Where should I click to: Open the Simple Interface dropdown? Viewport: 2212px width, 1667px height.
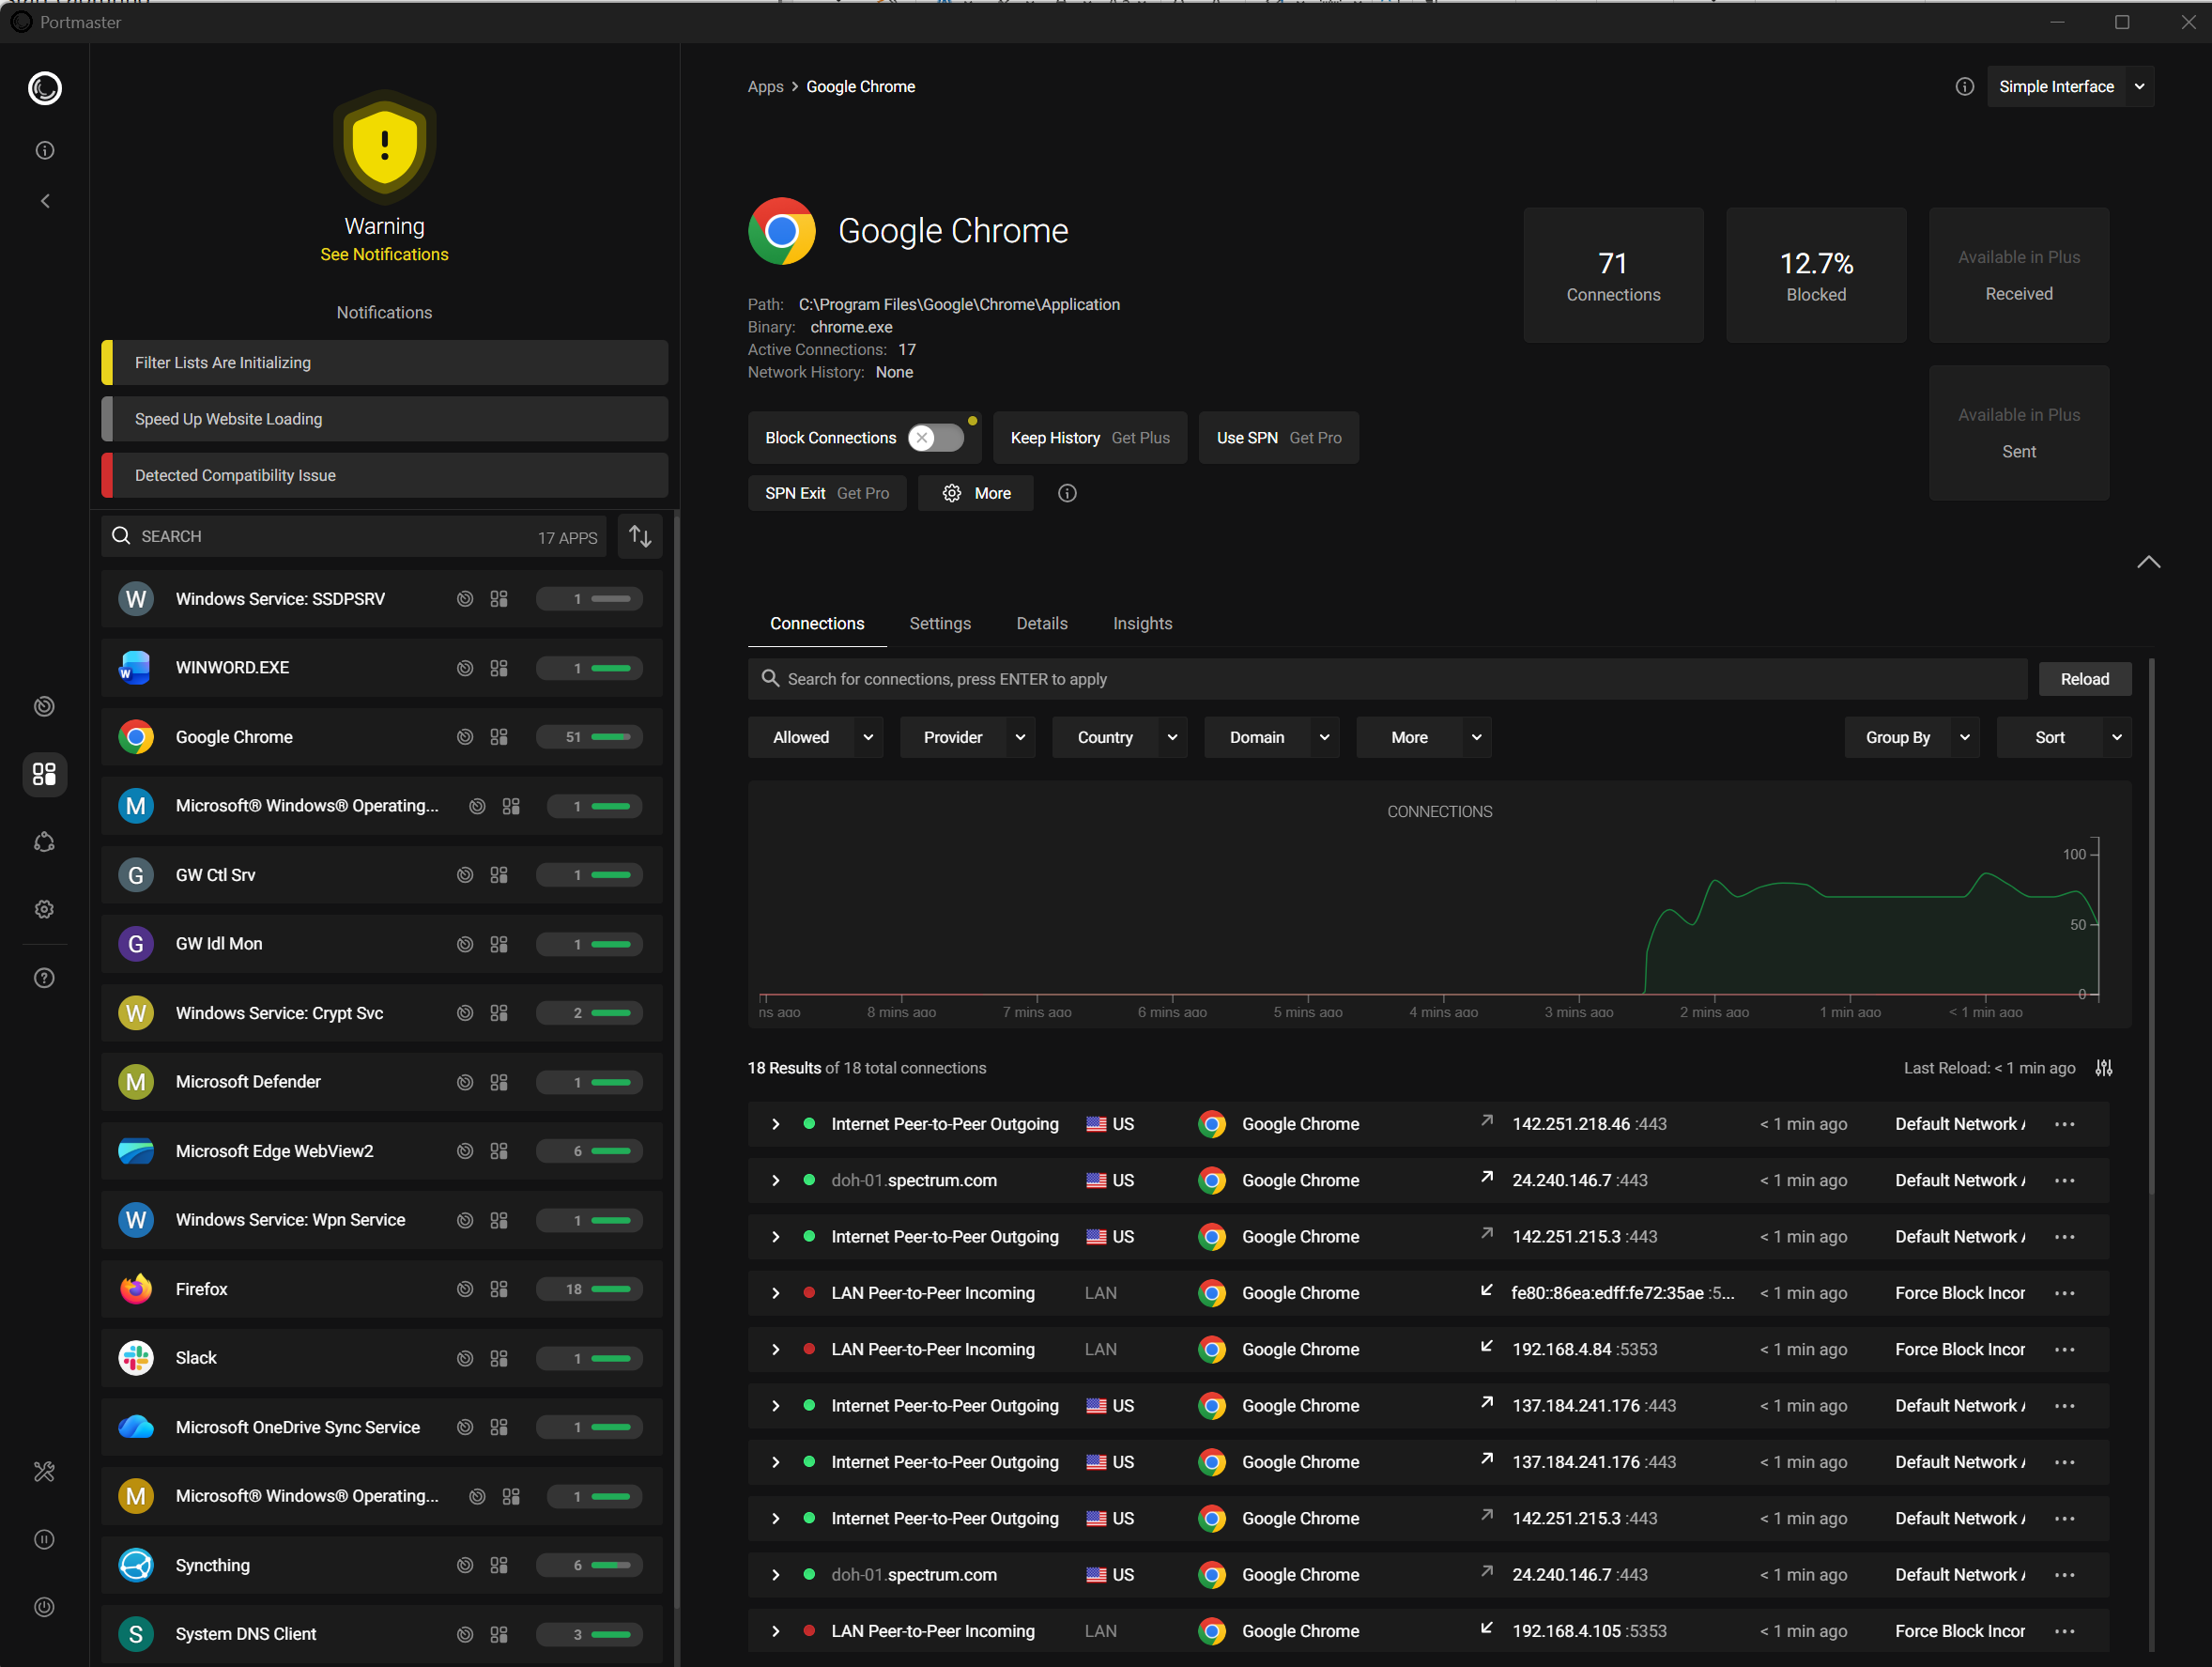pyautogui.click(x=2070, y=87)
